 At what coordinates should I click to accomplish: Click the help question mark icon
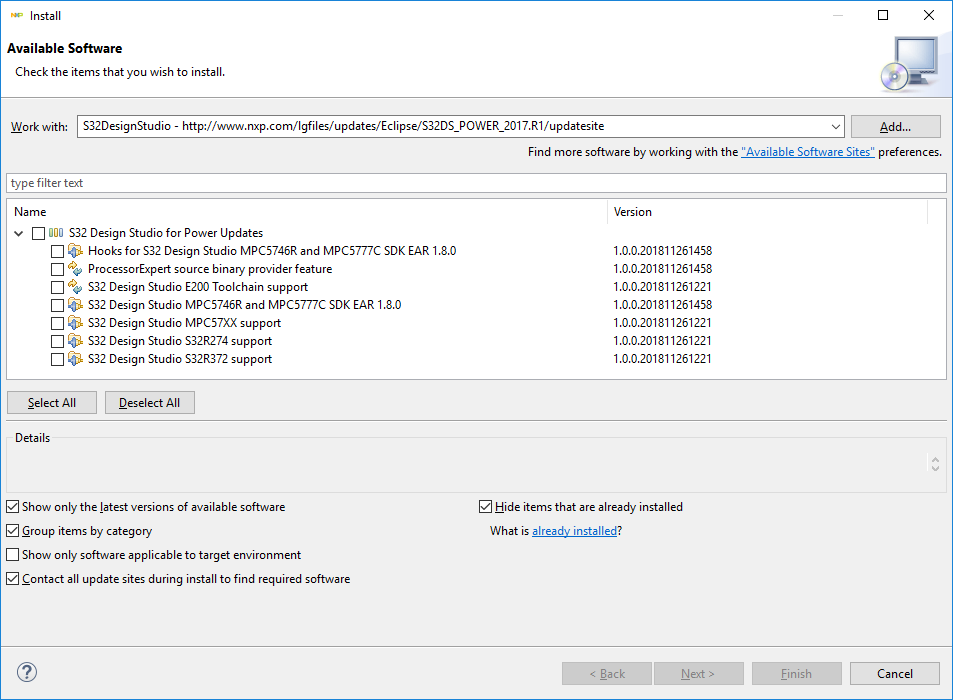coord(27,673)
